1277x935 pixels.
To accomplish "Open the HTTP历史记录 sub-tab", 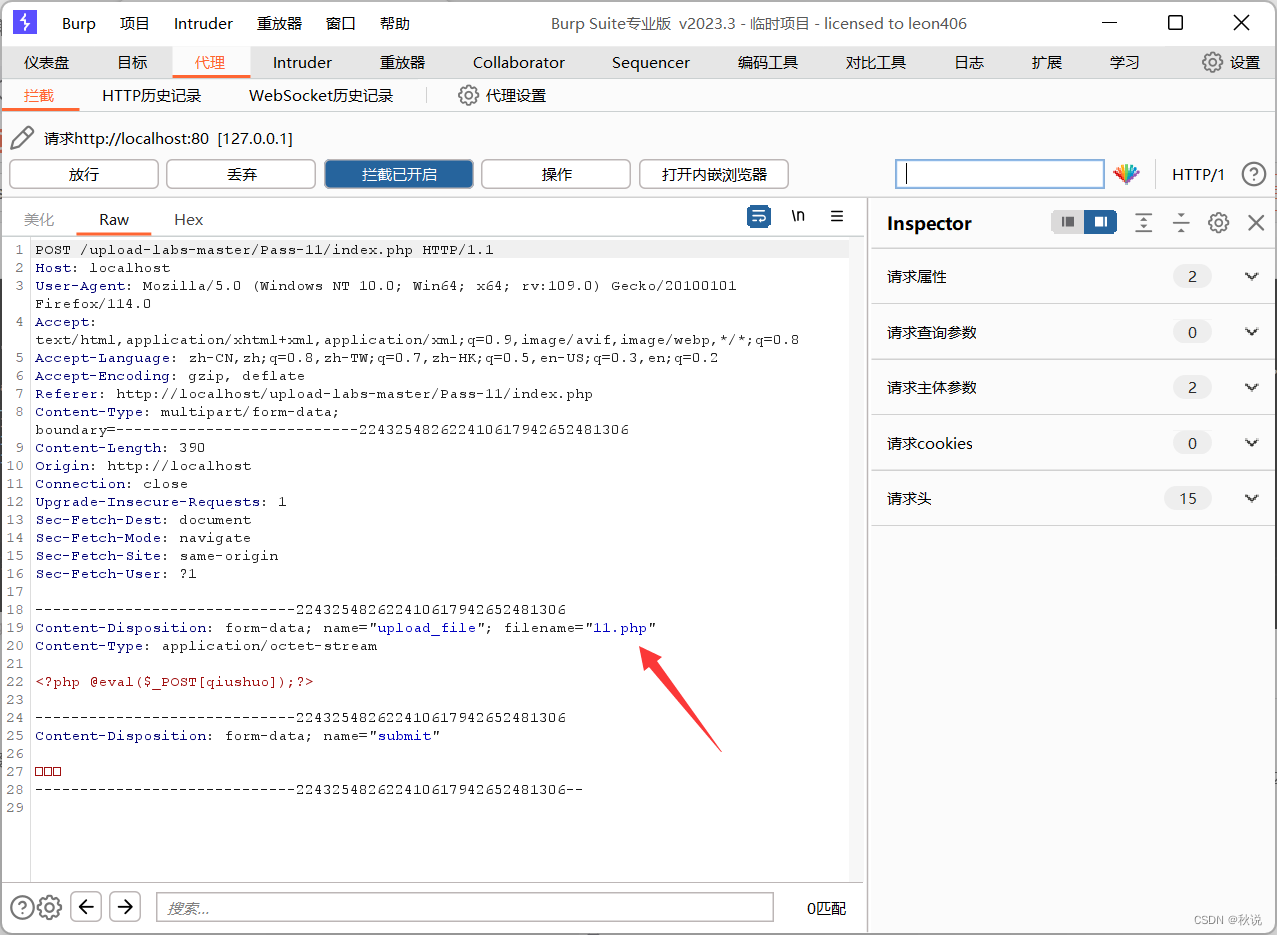I will [152, 96].
